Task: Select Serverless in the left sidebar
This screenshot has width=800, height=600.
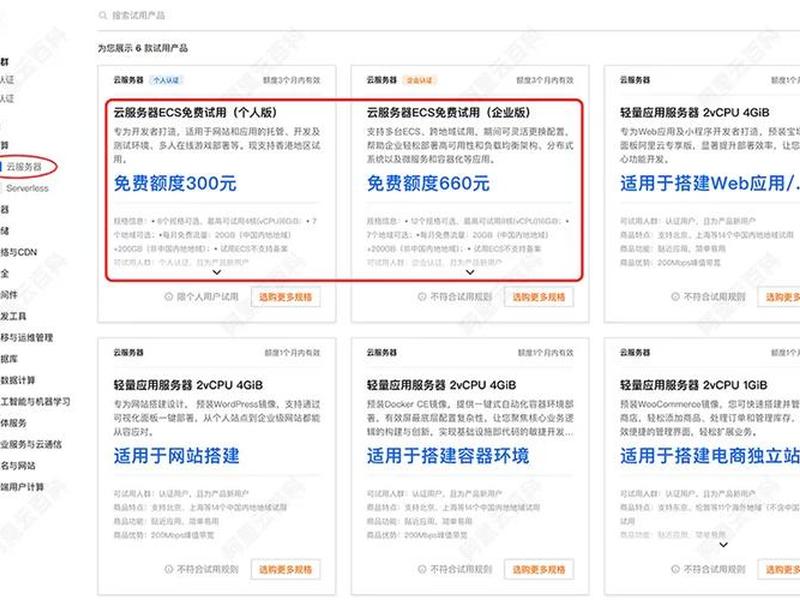Action: [27, 188]
